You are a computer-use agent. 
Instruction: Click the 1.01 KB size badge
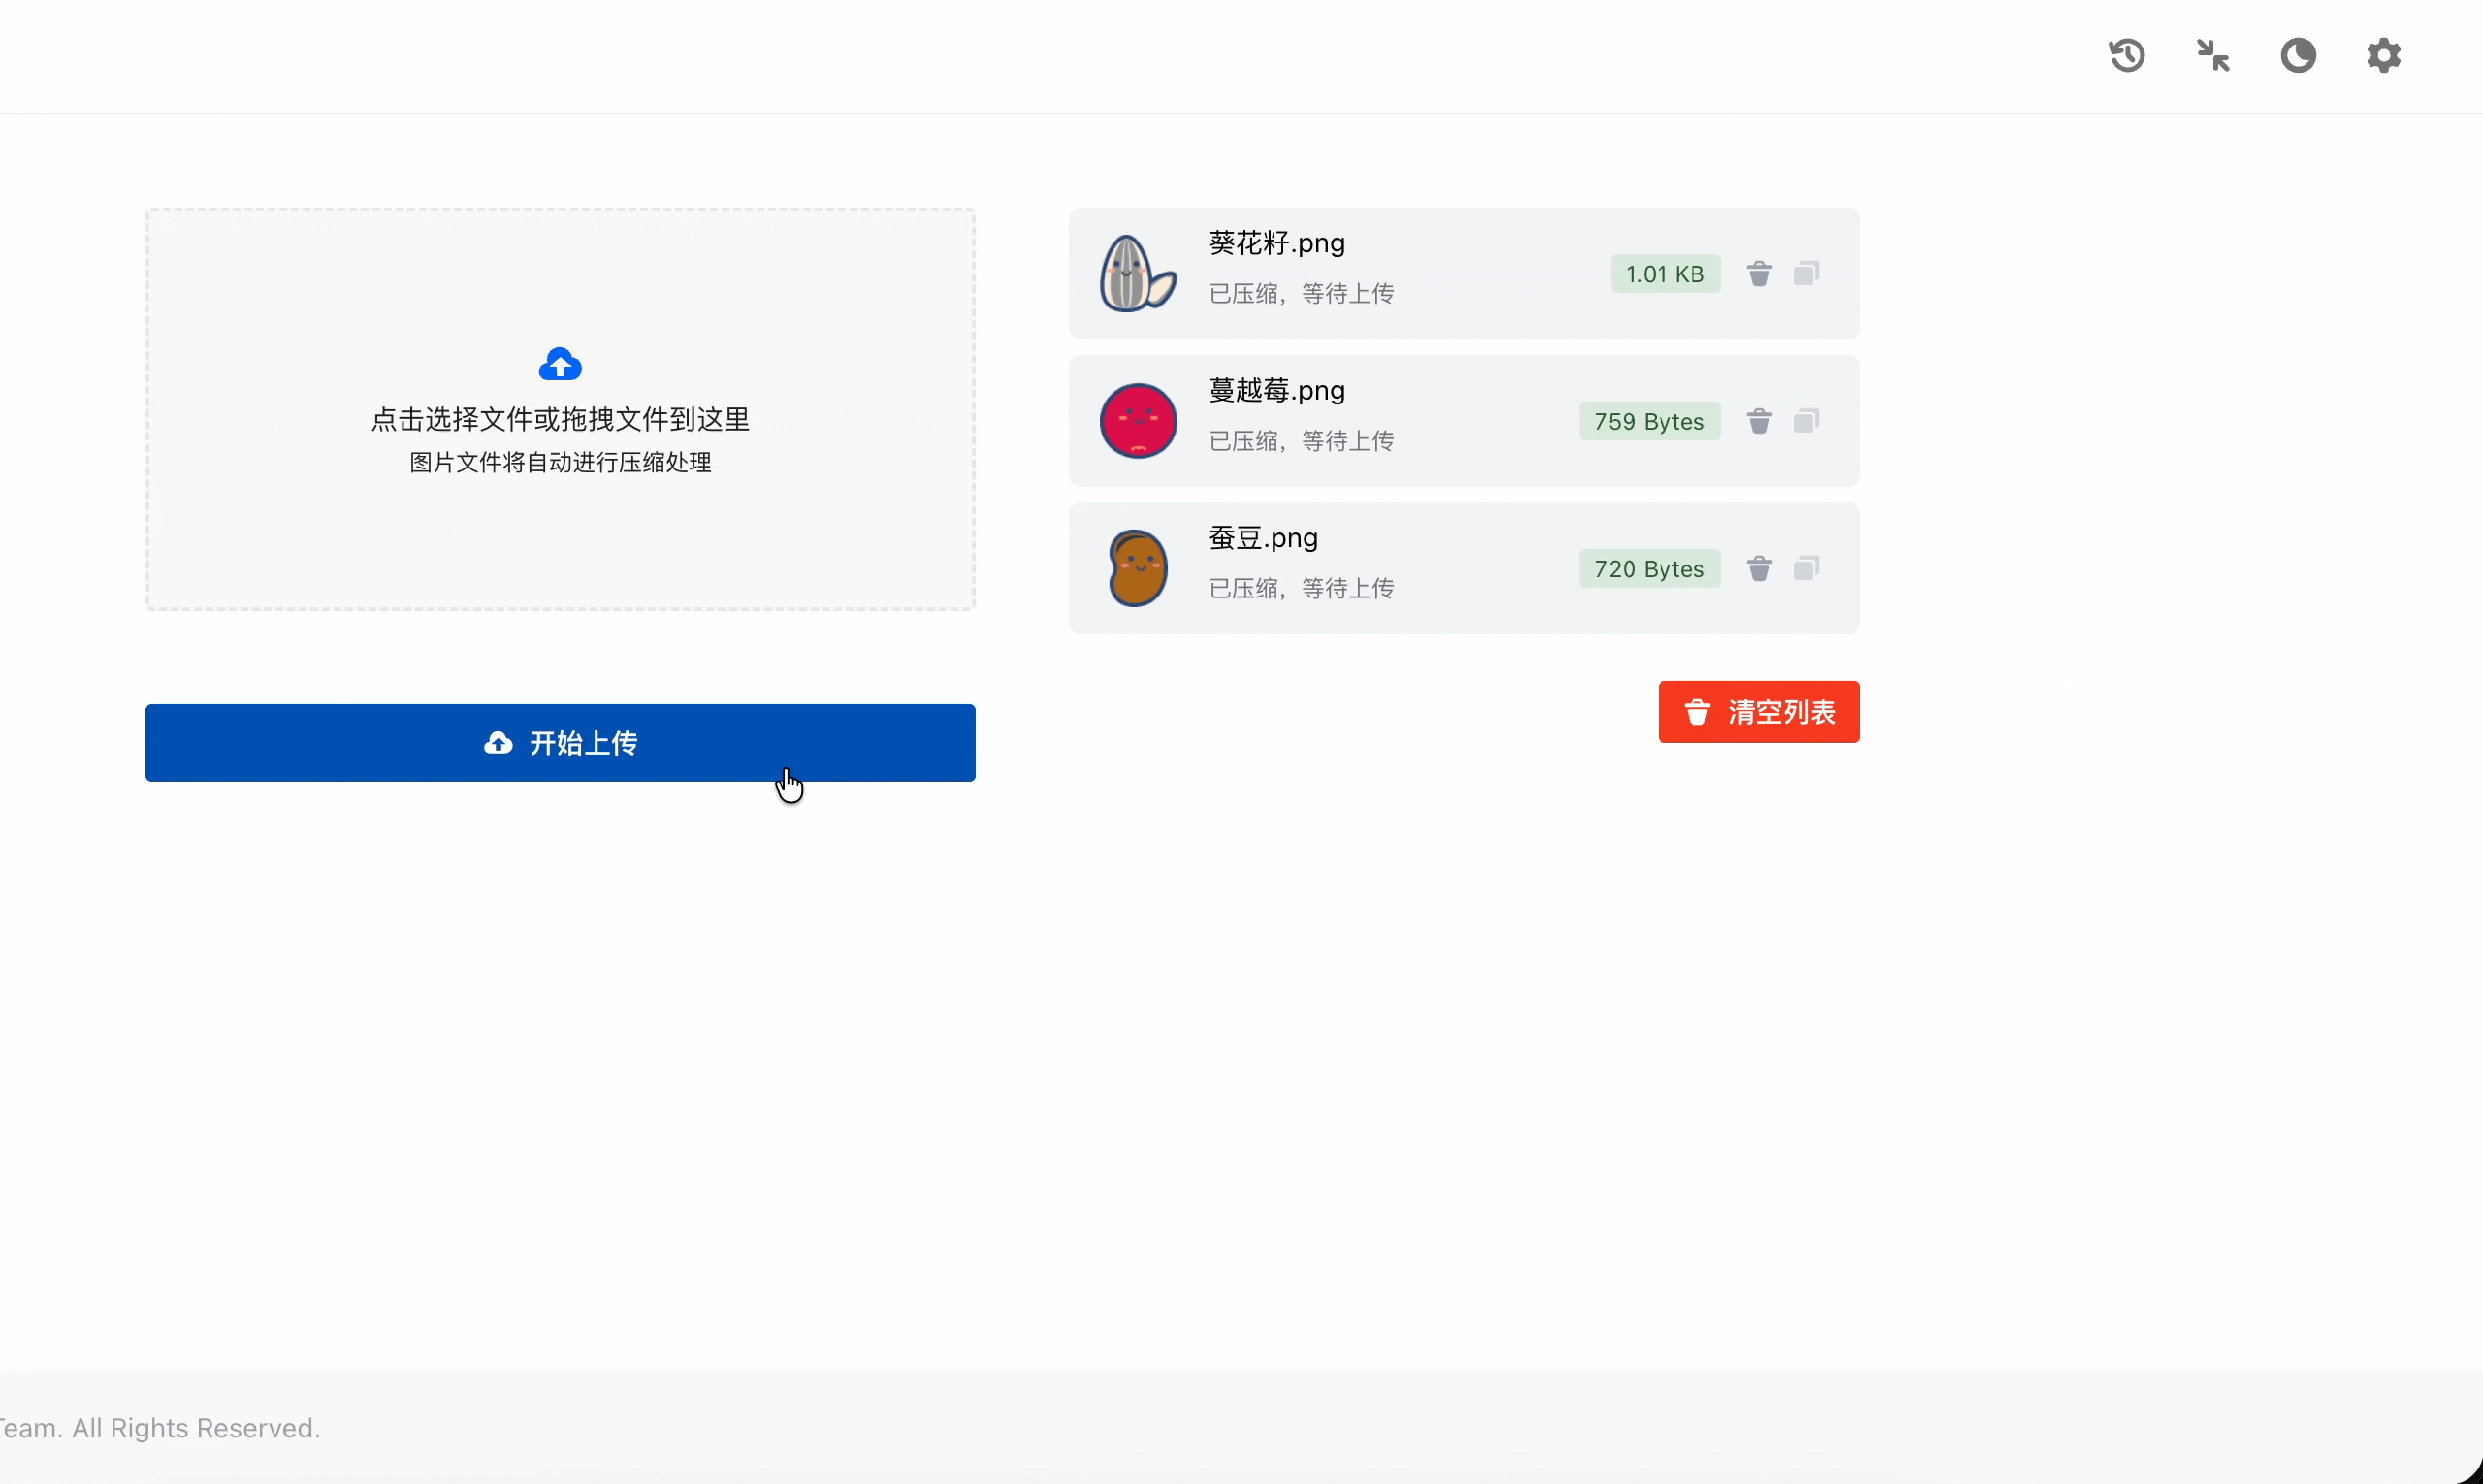tap(1664, 274)
